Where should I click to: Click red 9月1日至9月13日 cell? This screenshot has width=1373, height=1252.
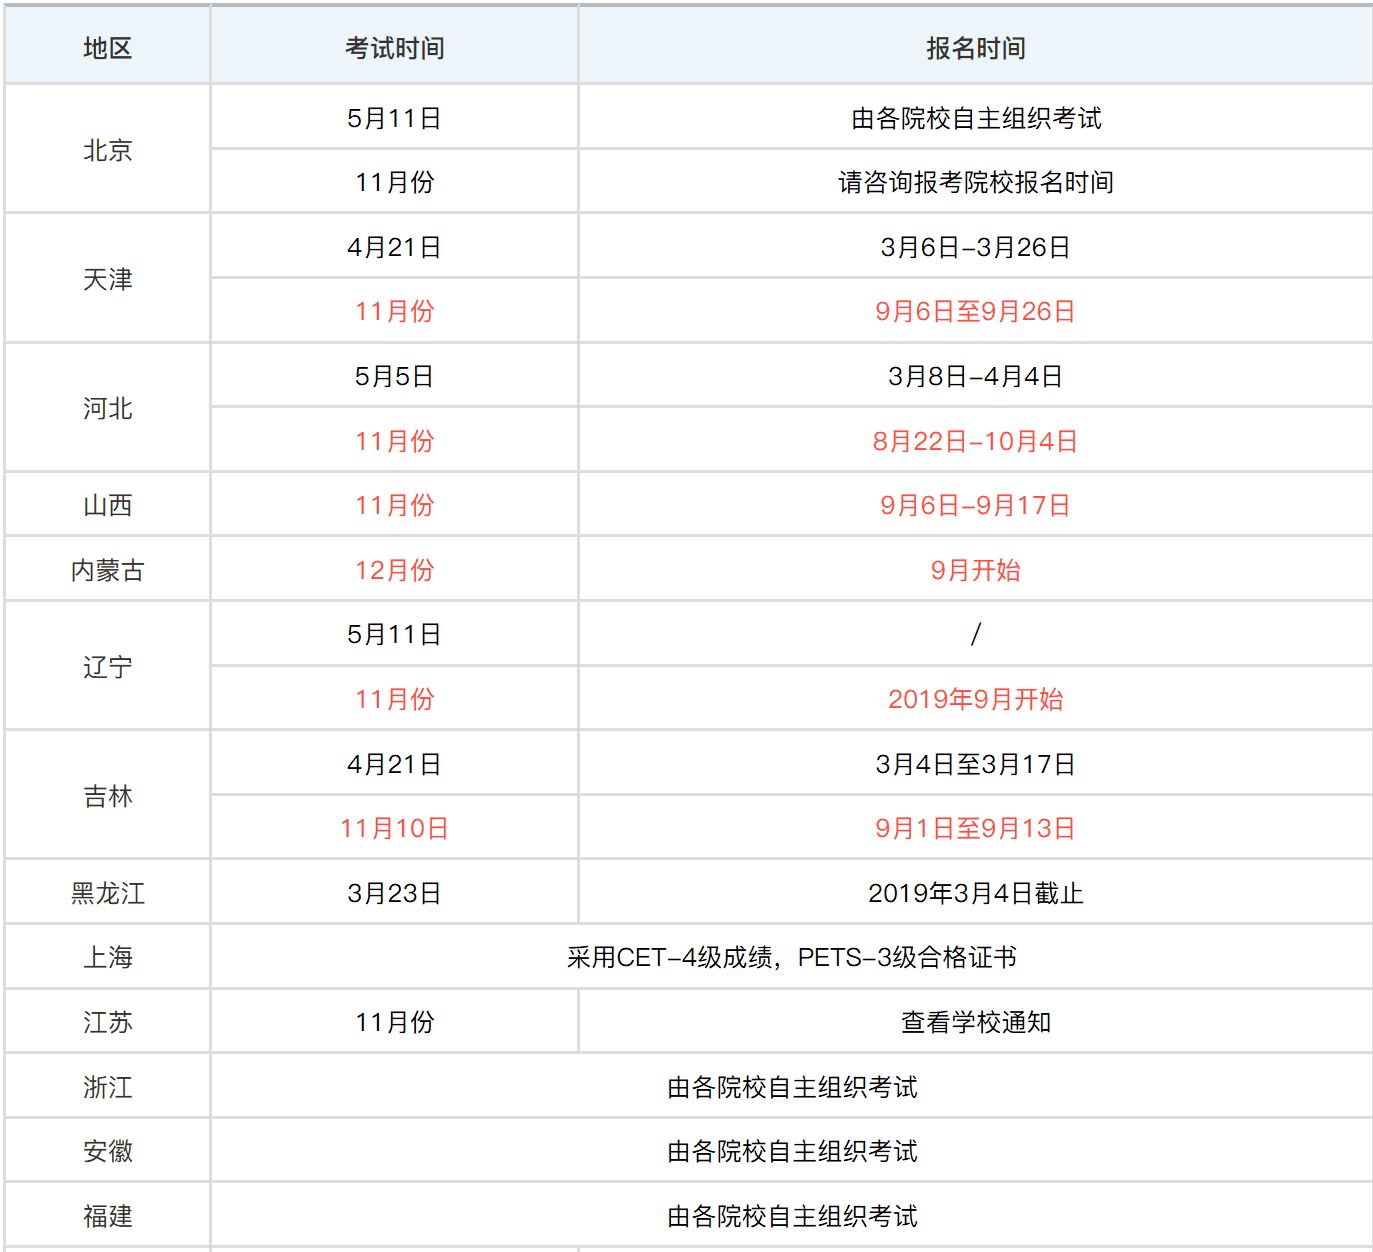975,828
